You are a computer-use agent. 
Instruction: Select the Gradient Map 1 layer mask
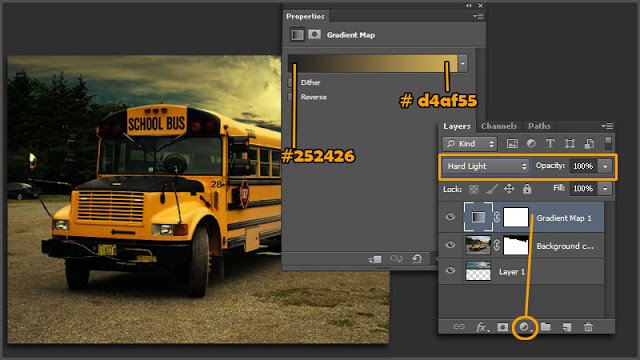tap(516, 217)
